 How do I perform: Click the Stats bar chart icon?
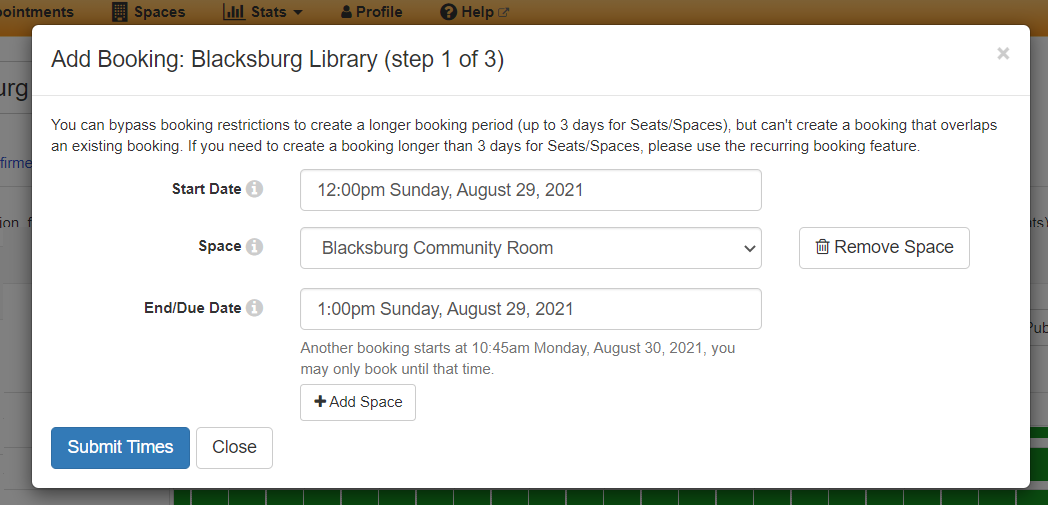[x=234, y=12]
